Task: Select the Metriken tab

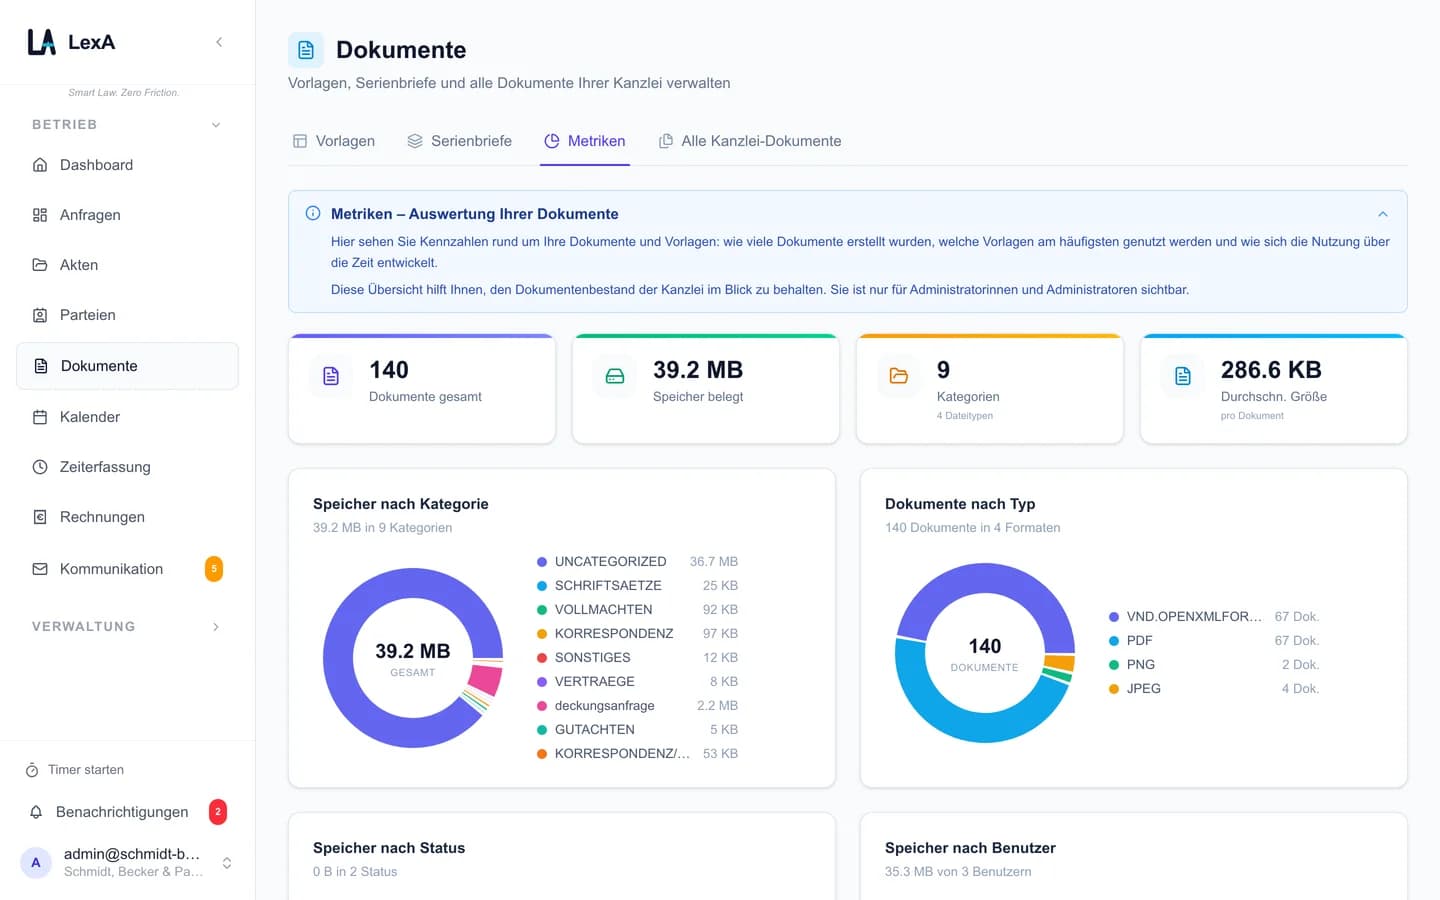Action: click(x=585, y=141)
